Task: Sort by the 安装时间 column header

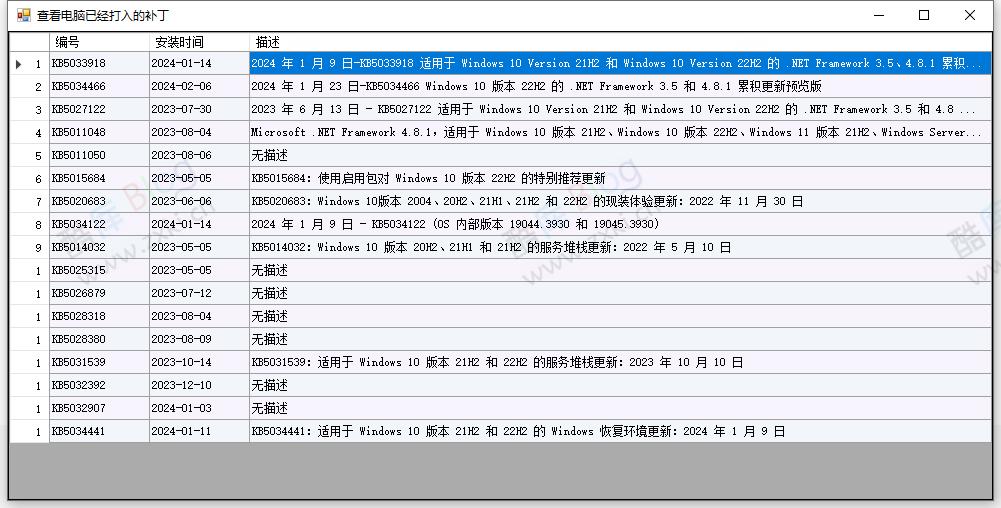Action: pyautogui.click(x=198, y=42)
